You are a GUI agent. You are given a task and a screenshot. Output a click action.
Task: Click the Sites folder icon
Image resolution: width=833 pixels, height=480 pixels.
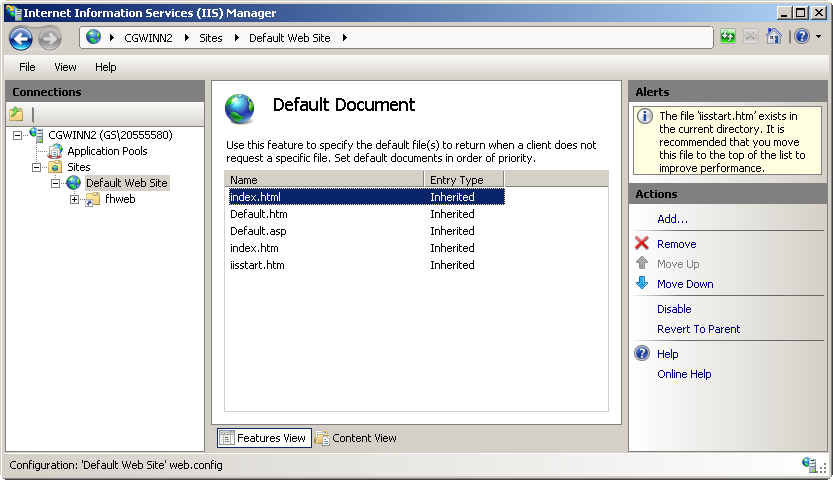(x=55, y=167)
